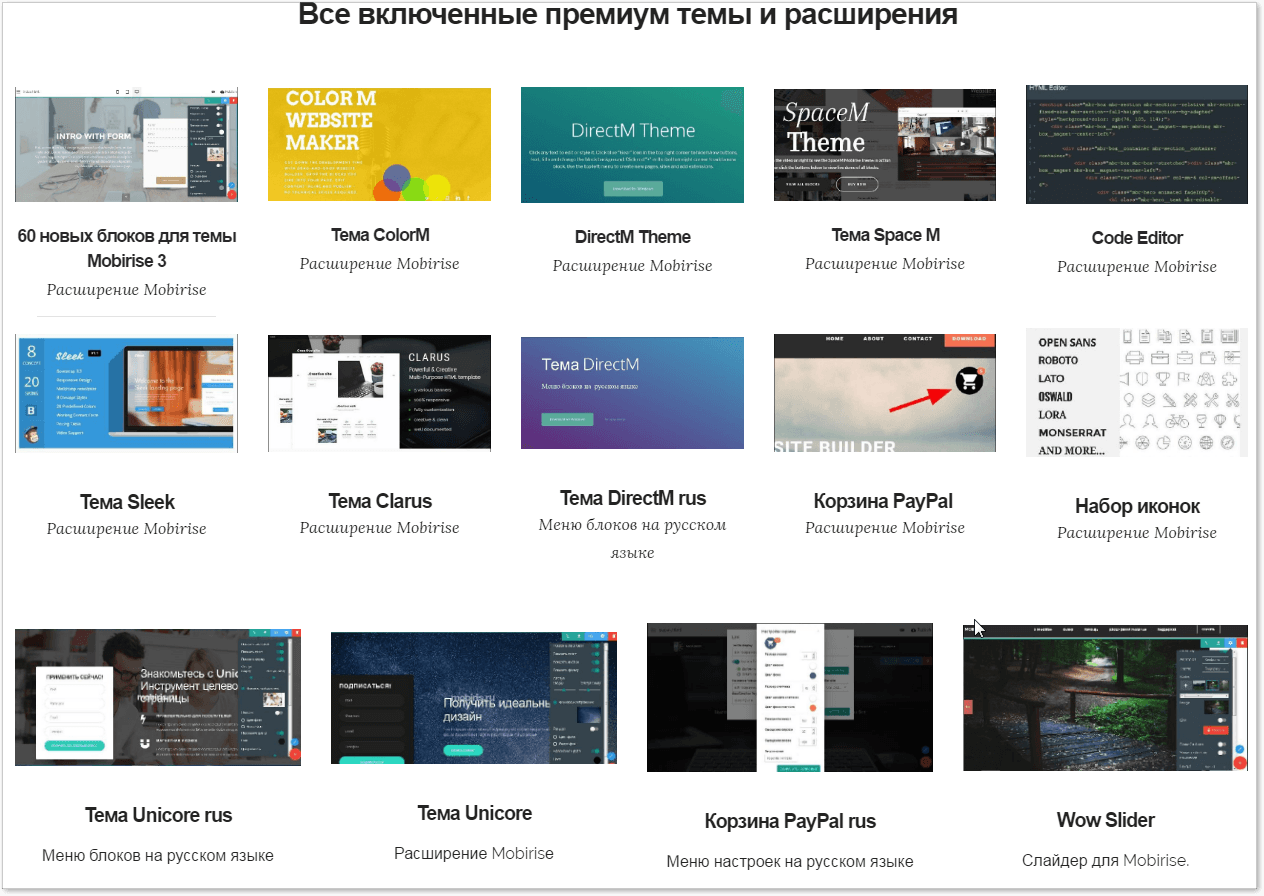The width and height of the screenshot is (1264, 896).
Task: Click the Code Editor title
Action: pyautogui.click(x=1137, y=238)
